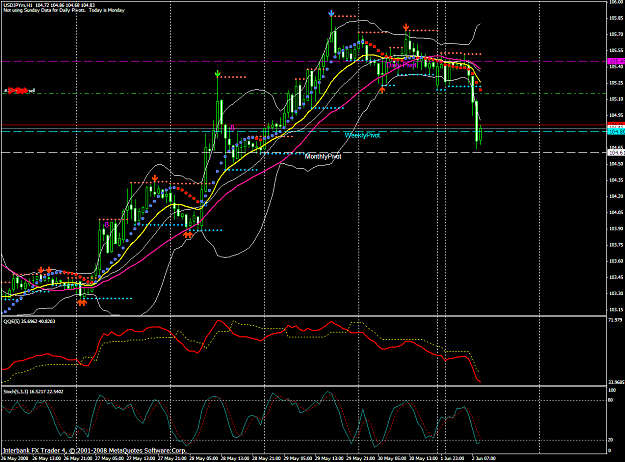Click the 28 May 05:00 time label
Image resolution: width=625 pixels, height=462 pixels.
(x=205, y=458)
